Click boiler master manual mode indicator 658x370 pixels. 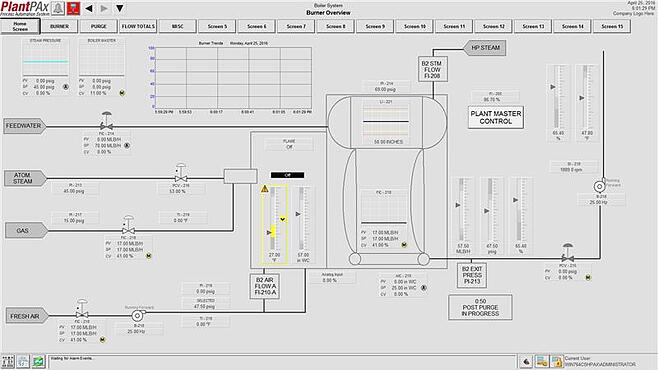coord(122,93)
